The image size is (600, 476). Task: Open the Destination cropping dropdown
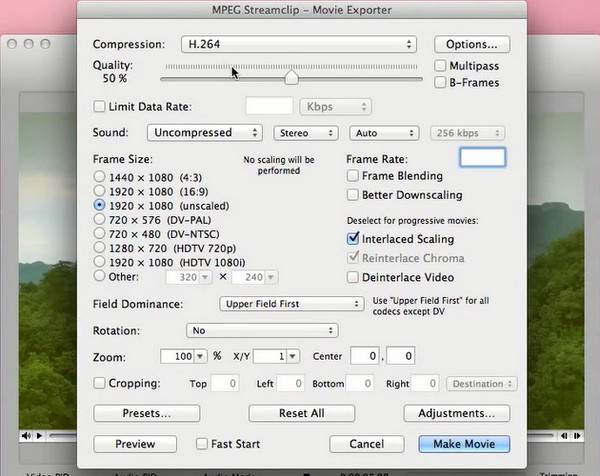pyautogui.click(x=482, y=384)
